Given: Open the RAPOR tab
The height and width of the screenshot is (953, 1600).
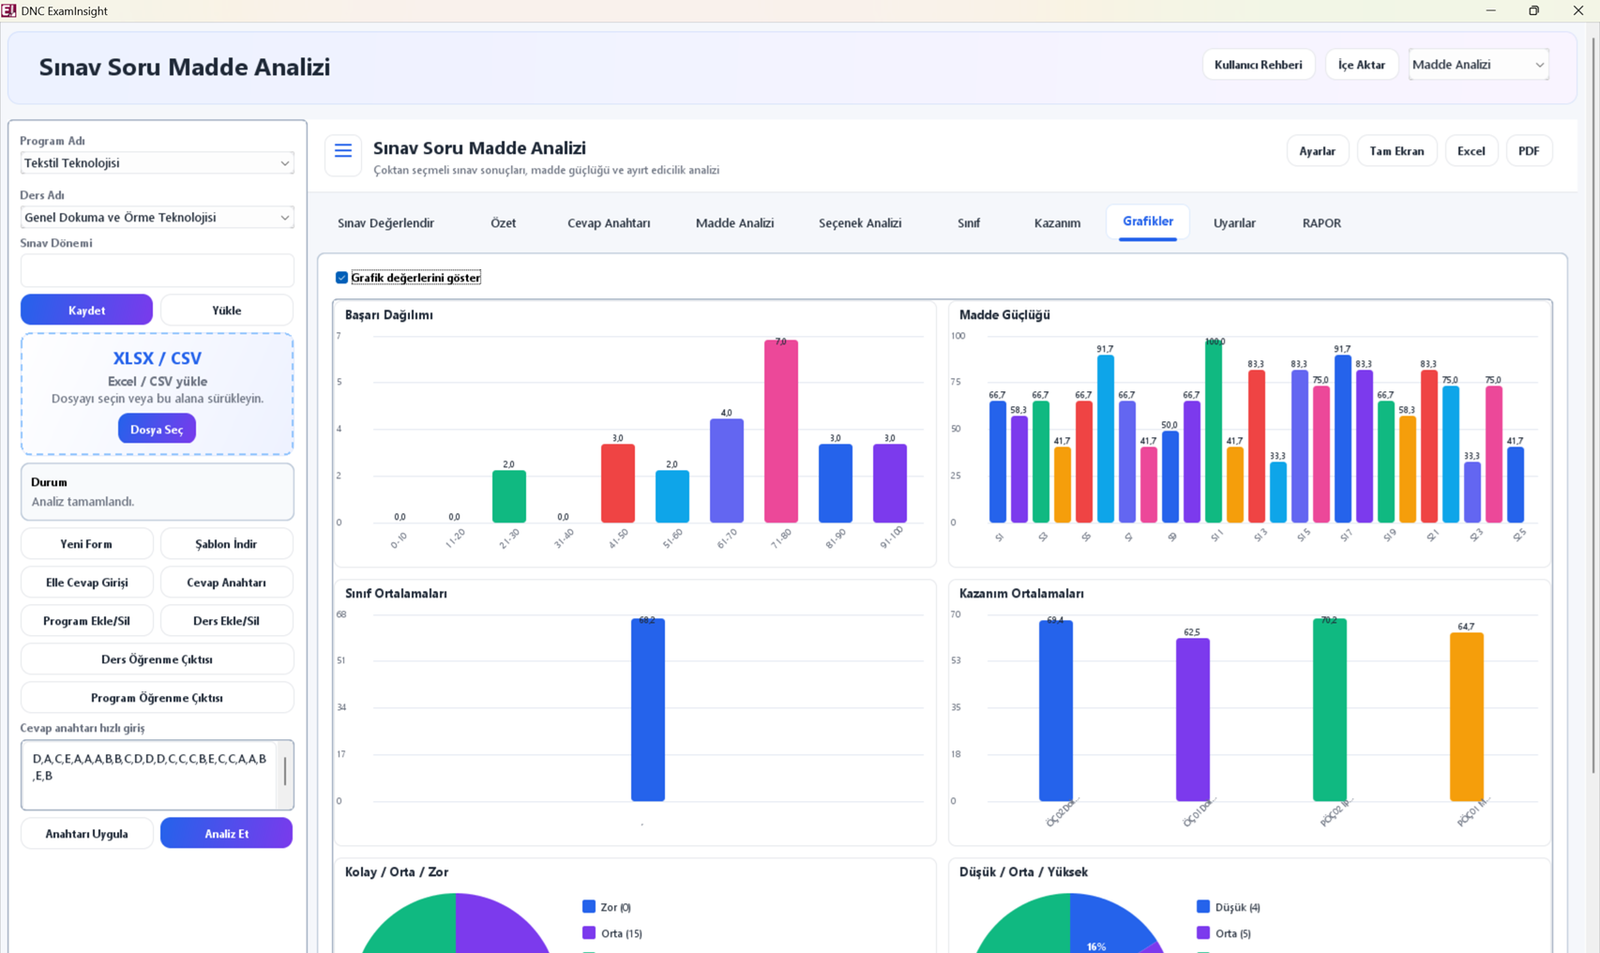Looking at the screenshot, I should click(1322, 223).
